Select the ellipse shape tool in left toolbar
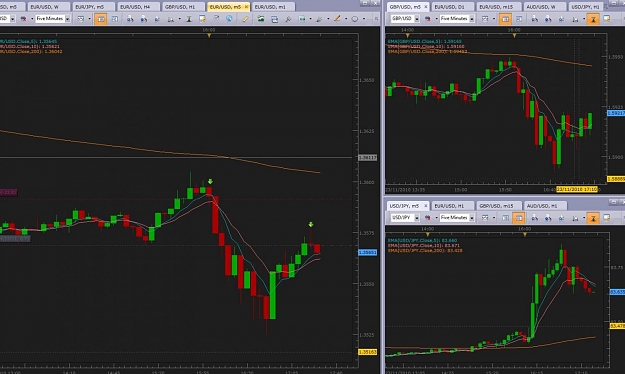 click(354, 19)
